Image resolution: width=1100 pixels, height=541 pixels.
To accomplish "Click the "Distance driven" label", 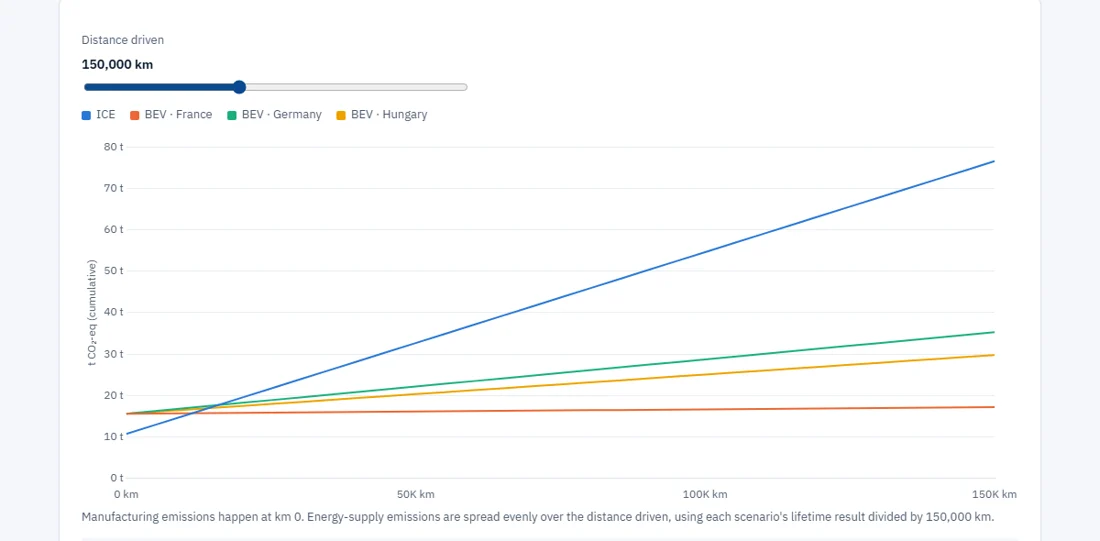I will [123, 40].
